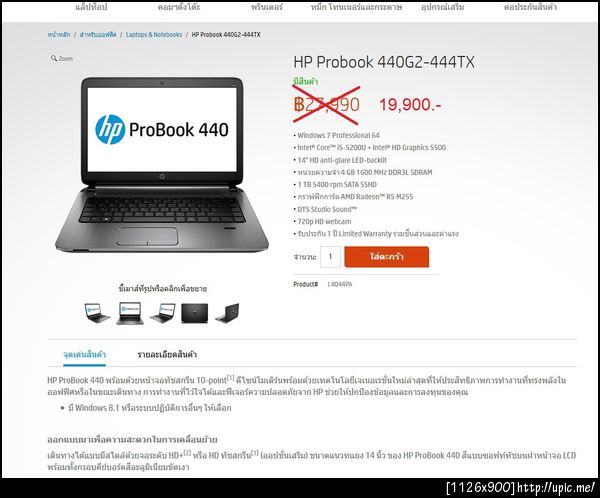Go to หน้าหลัก breadcrumb link
Viewport: 600px width, 498px height.
point(59,34)
